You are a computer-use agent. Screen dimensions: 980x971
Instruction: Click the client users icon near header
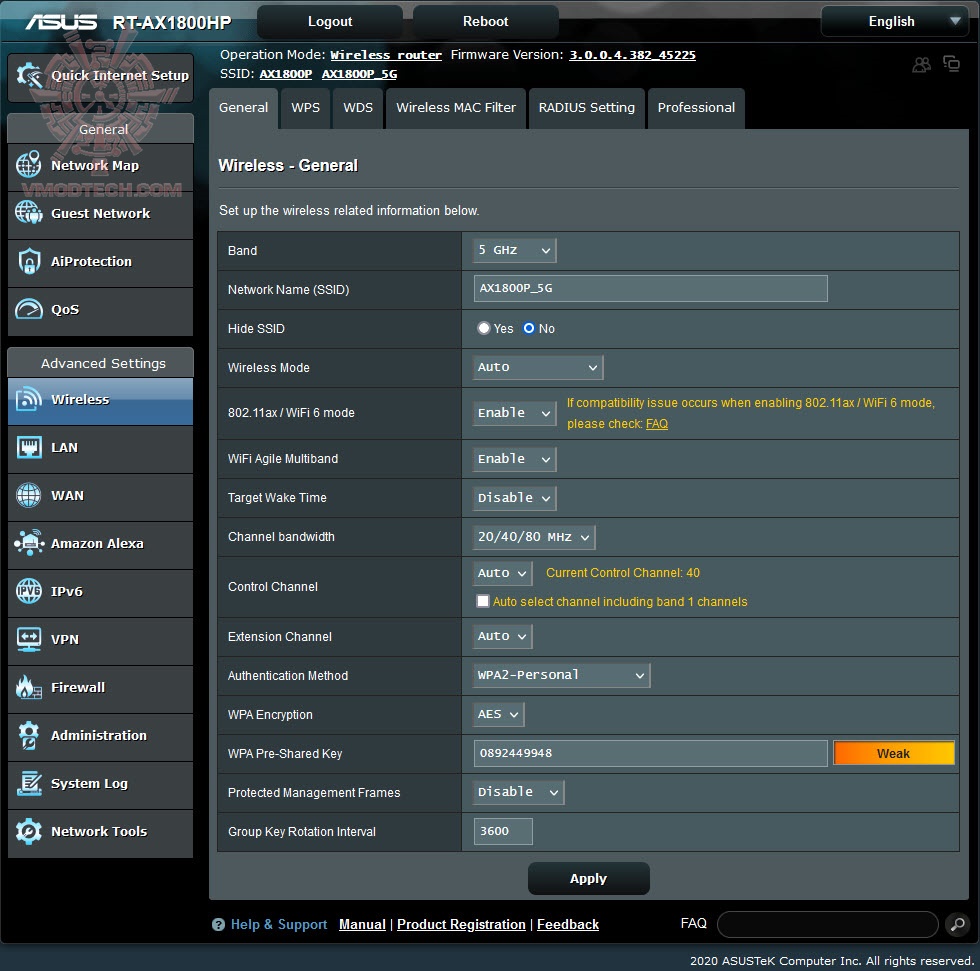(921, 64)
